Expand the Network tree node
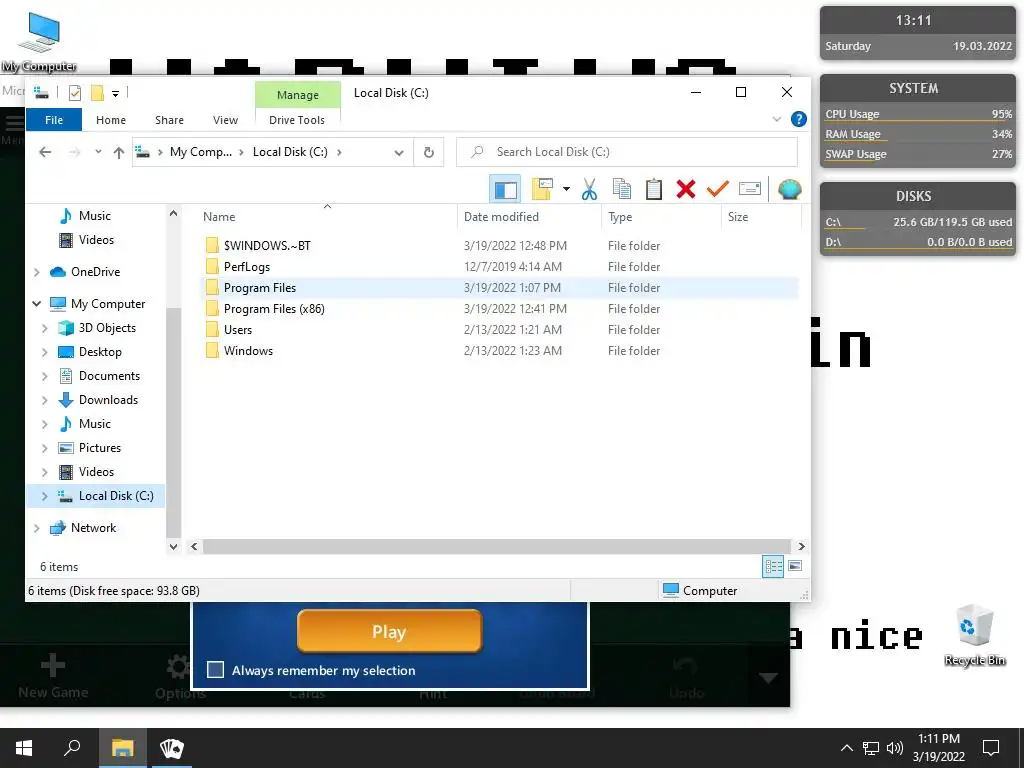 pos(37,528)
